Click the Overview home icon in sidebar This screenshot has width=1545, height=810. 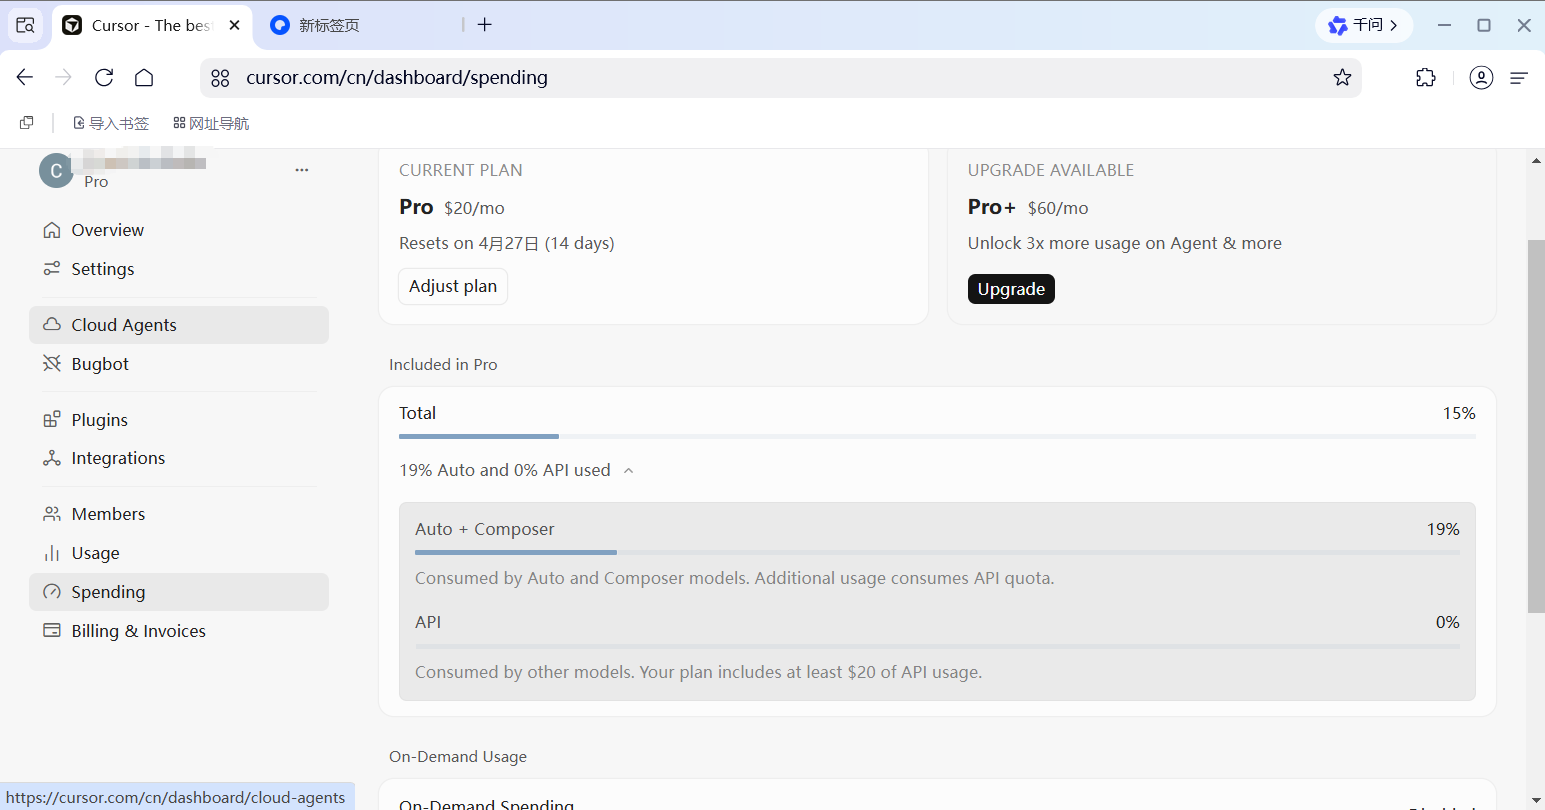pos(52,230)
